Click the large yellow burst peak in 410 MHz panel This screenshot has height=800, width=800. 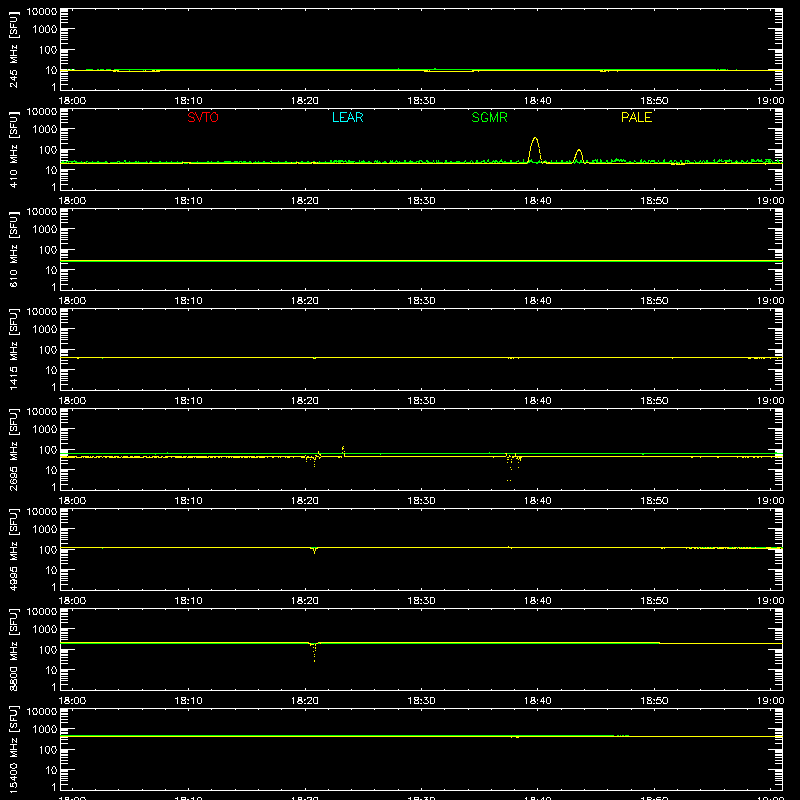535,149
